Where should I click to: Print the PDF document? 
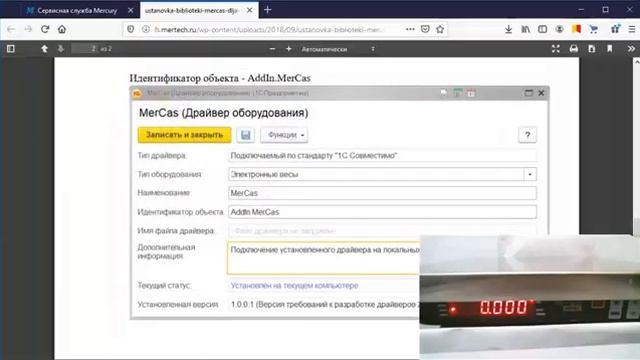pyautogui.click(x=574, y=49)
